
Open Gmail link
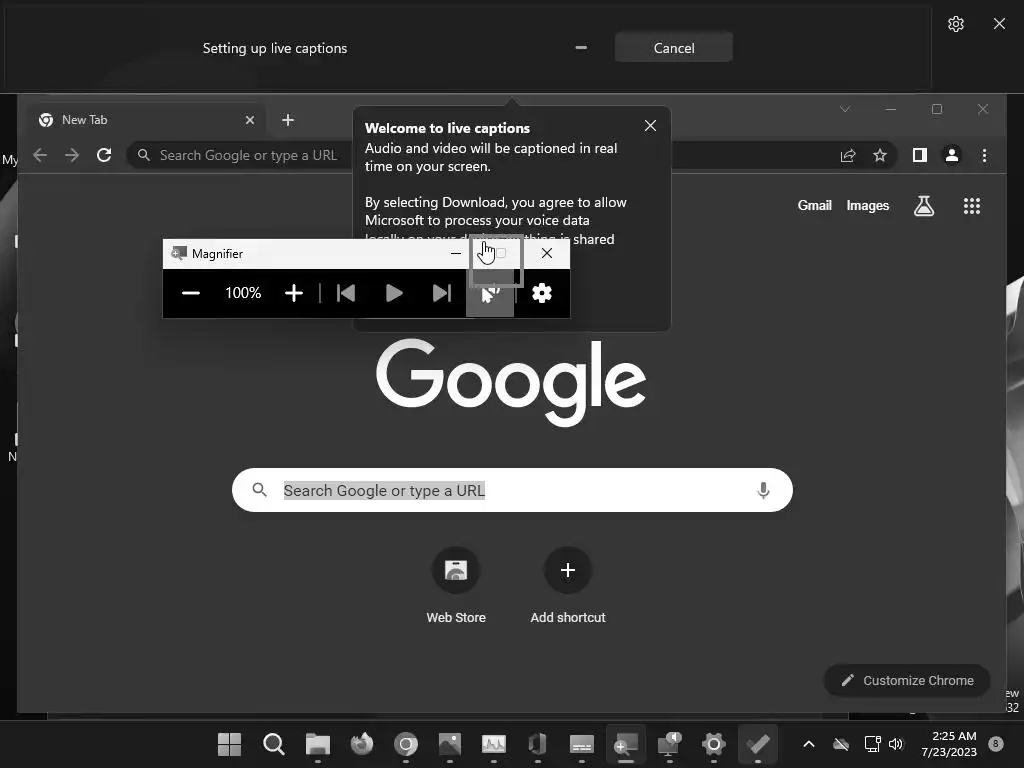814,206
